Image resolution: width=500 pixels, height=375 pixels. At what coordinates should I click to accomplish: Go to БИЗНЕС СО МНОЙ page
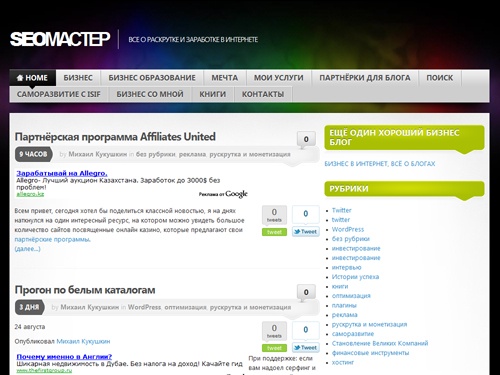150,94
